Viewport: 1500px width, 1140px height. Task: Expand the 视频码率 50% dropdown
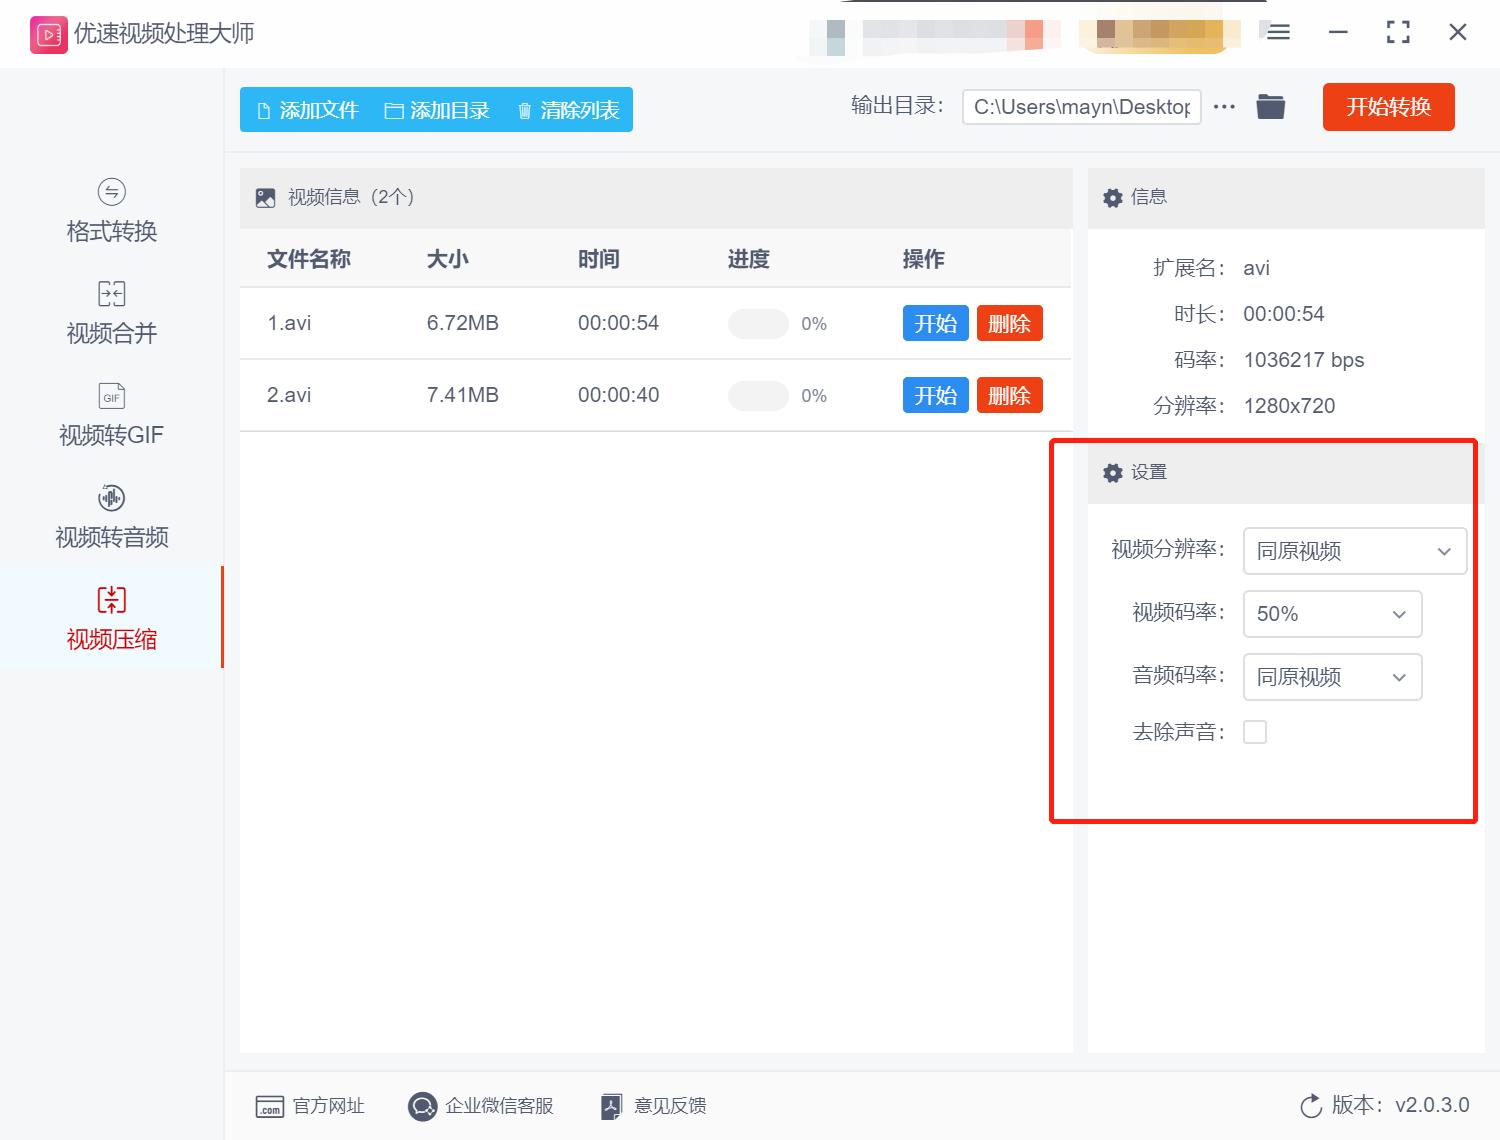coord(1332,614)
